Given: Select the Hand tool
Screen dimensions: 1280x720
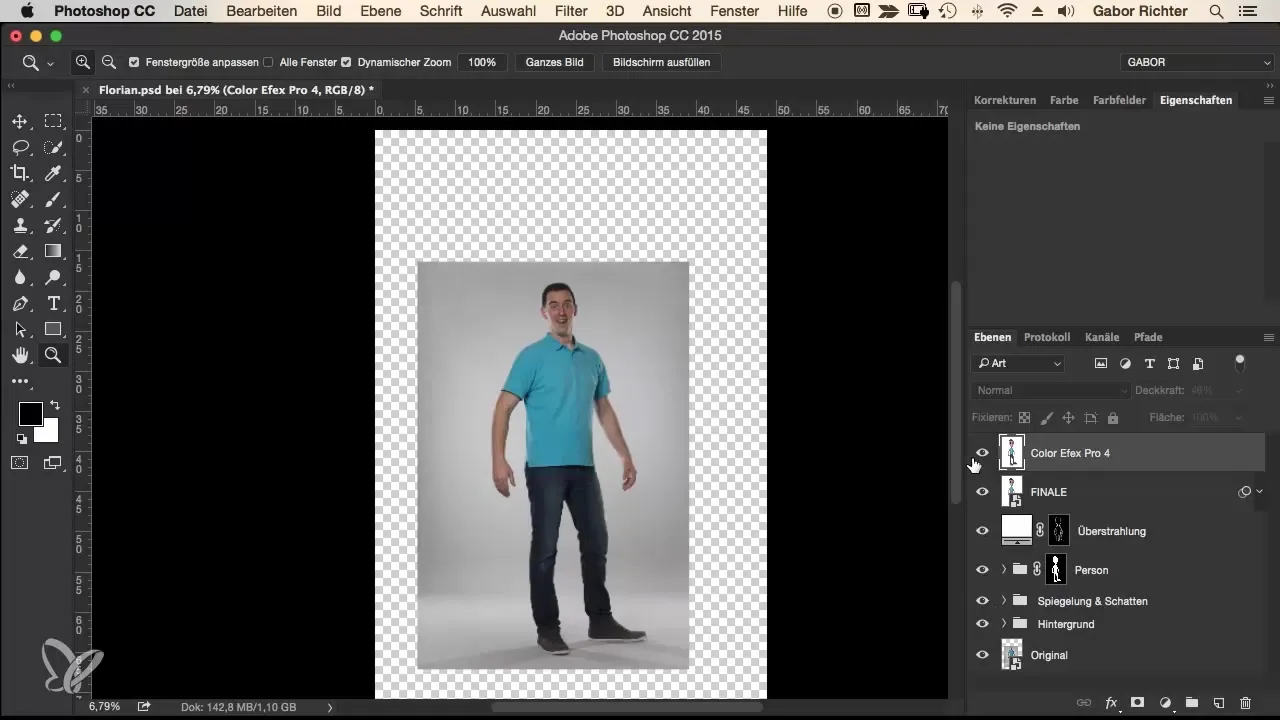Looking at the screenshot, I should click(x=19, y=355).
